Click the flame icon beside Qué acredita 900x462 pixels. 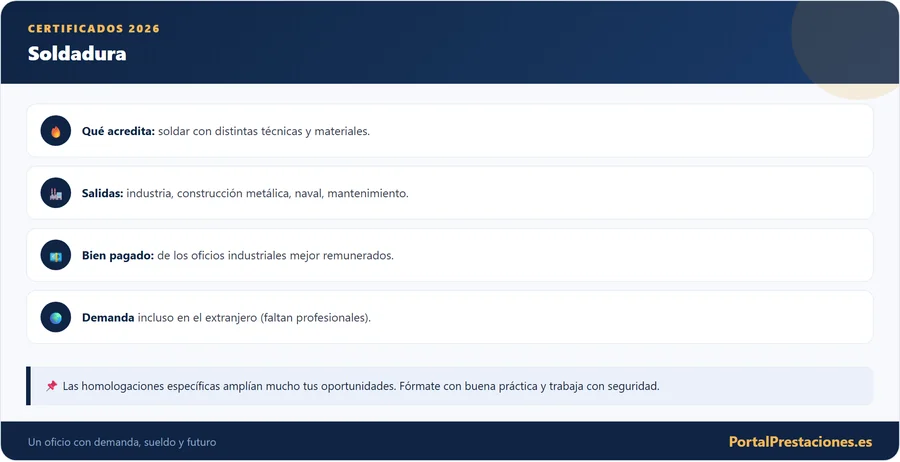(x=56, y=131)
